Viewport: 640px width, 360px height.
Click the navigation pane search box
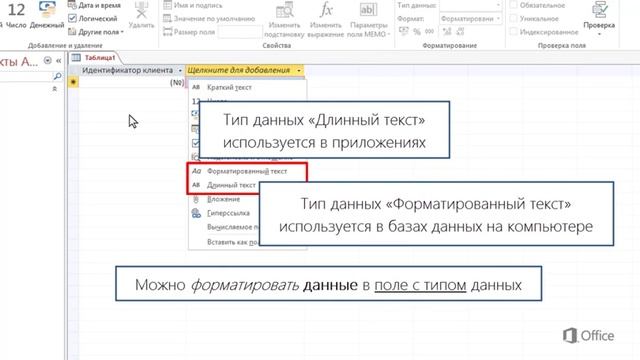pos(26,76)
